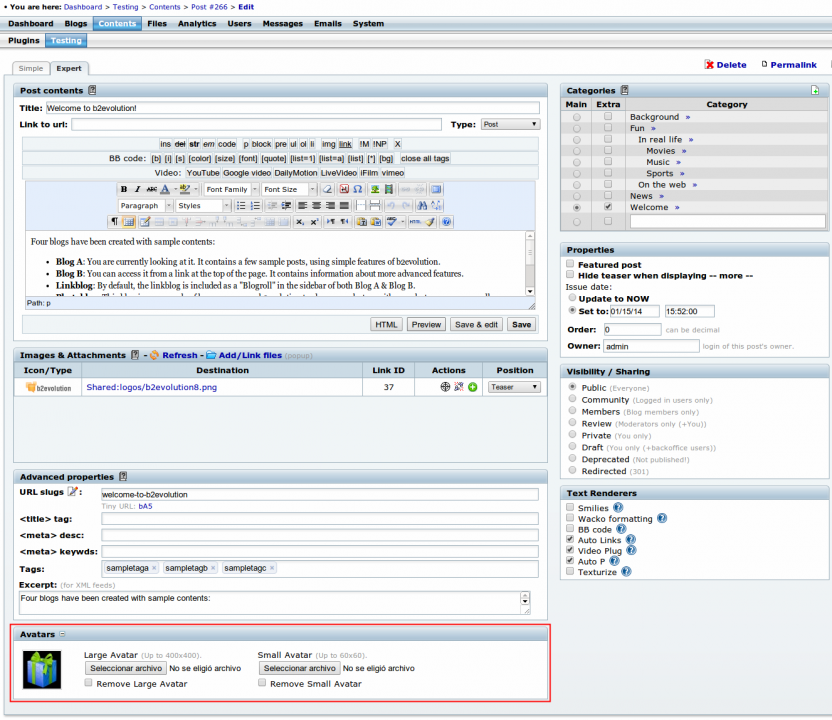Switch to the Simple tab
This screenshot has width=832, height=720.
[x=31, y=68]
